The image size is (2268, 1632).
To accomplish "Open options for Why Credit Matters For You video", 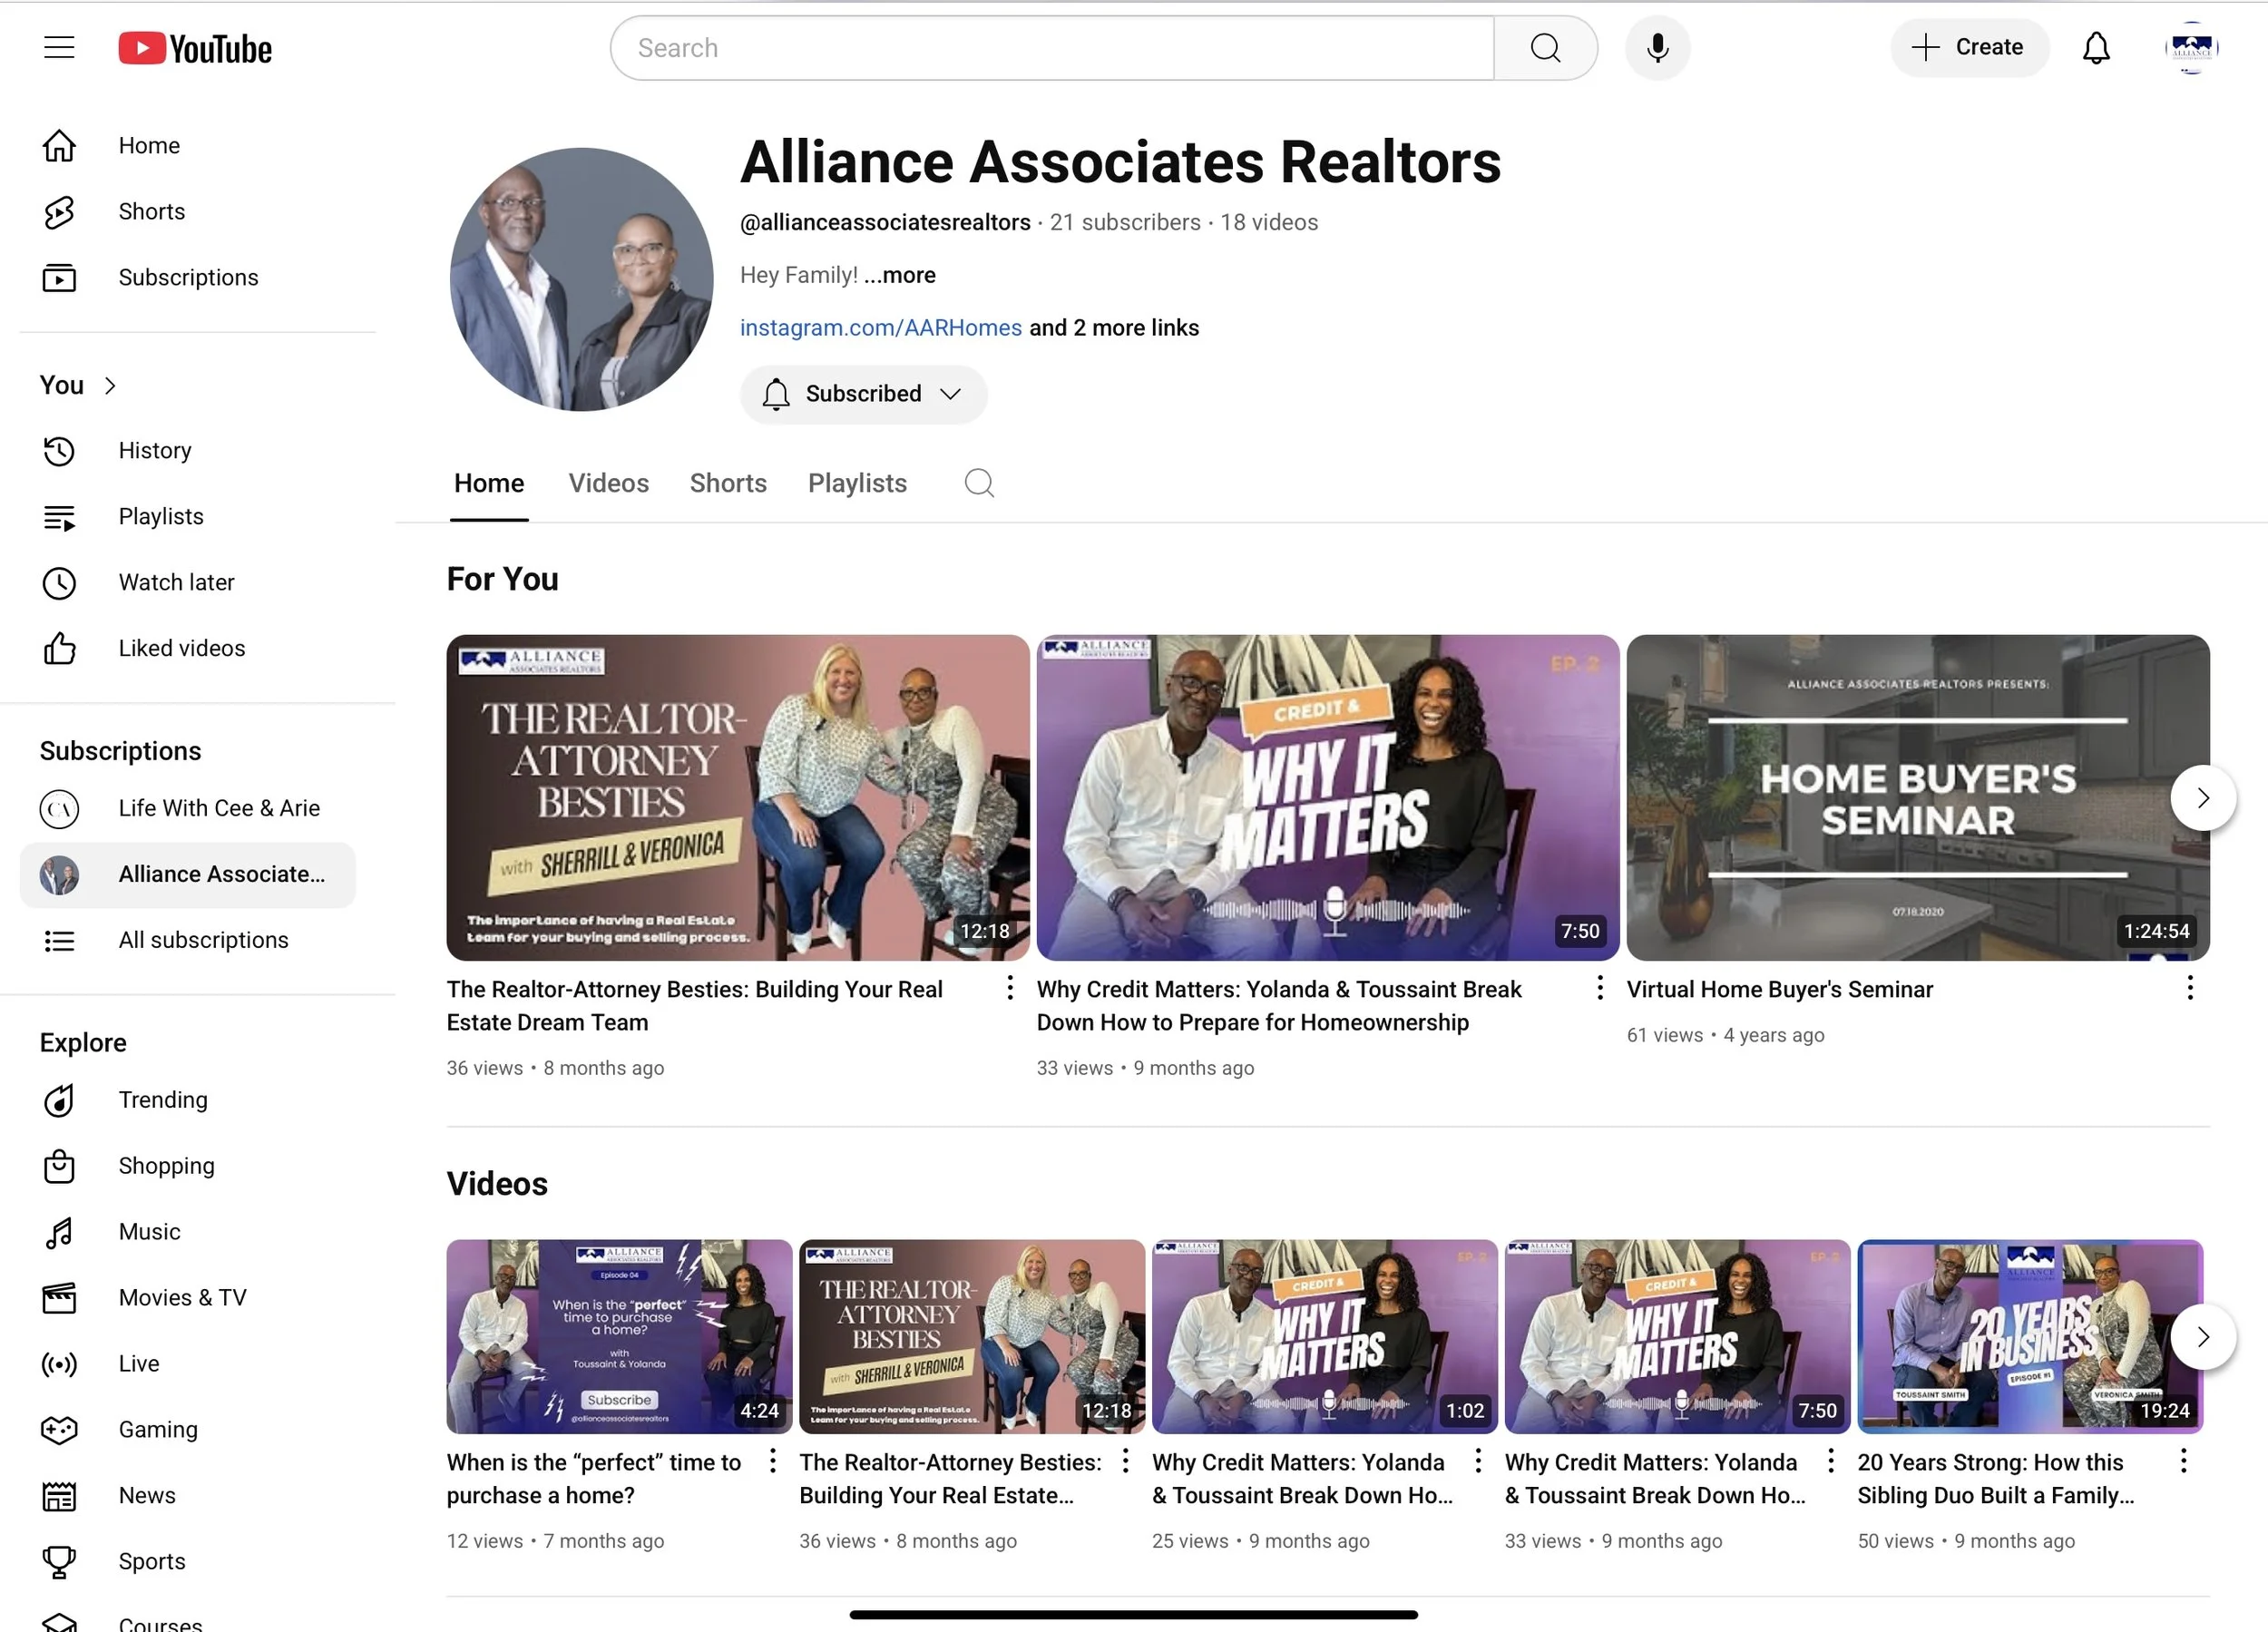I will click(x=1600, y=988).
